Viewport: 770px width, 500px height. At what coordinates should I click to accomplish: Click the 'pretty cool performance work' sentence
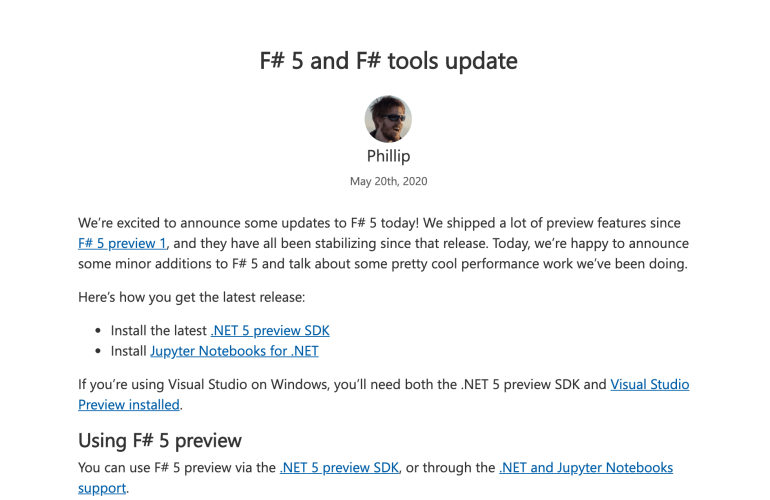point(560,264)
